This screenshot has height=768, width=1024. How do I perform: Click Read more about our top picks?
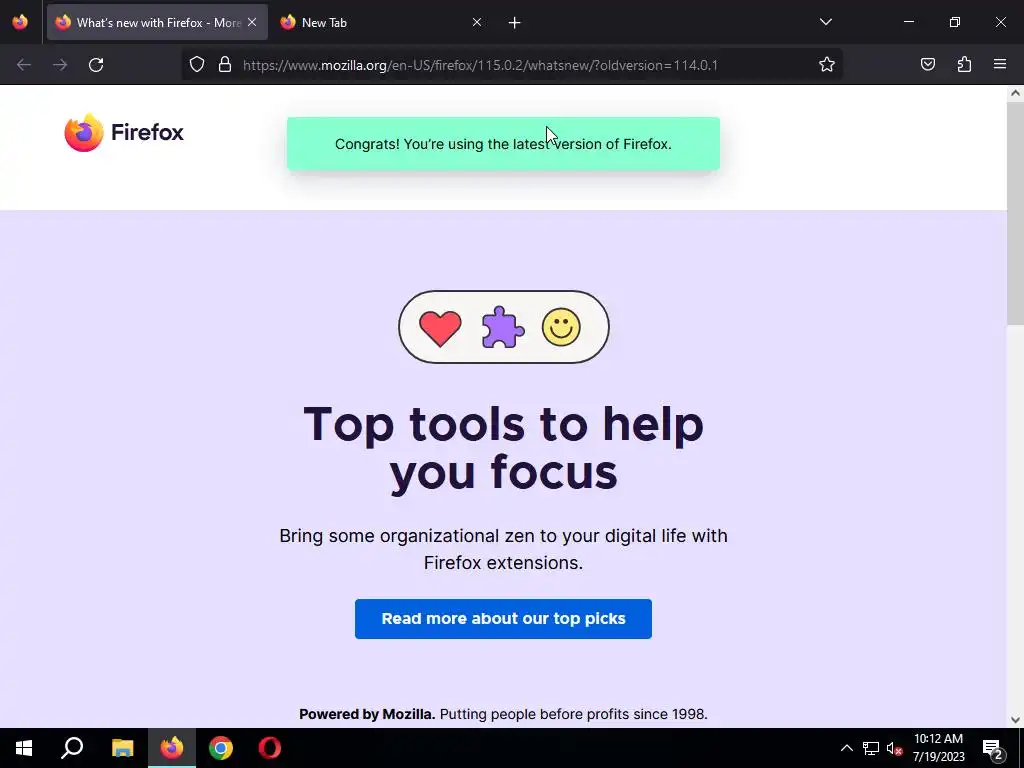(x=504, y=618)
